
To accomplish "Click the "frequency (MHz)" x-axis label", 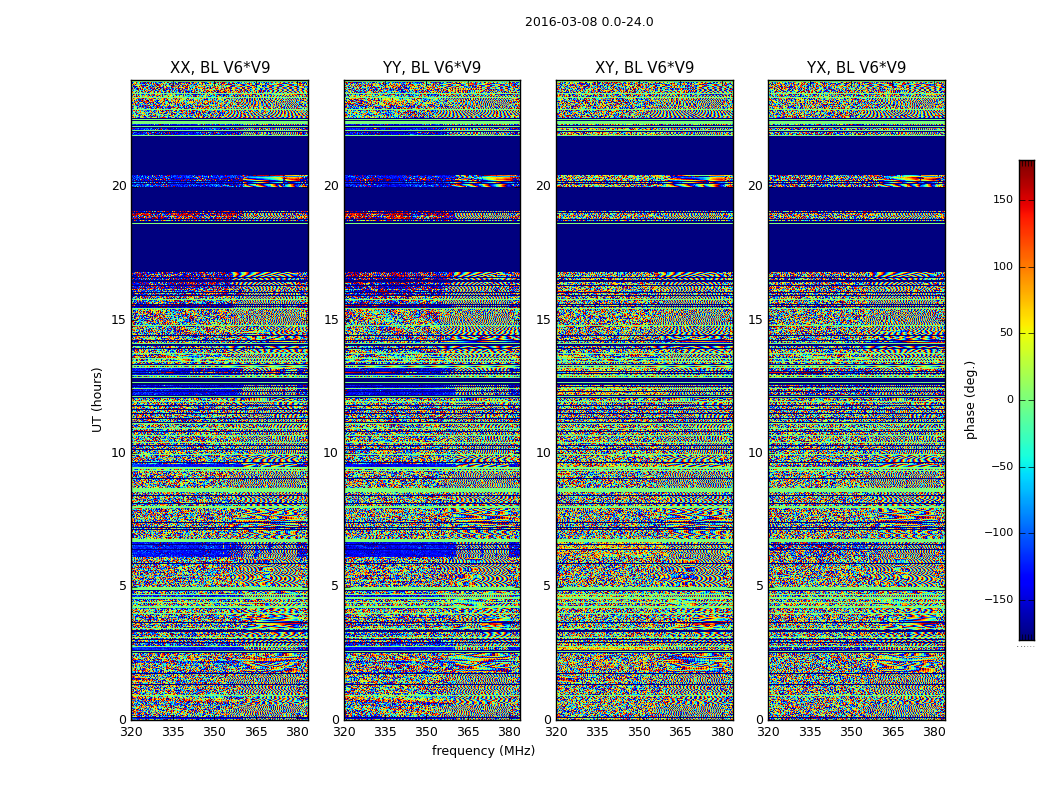I will [483, 751].
